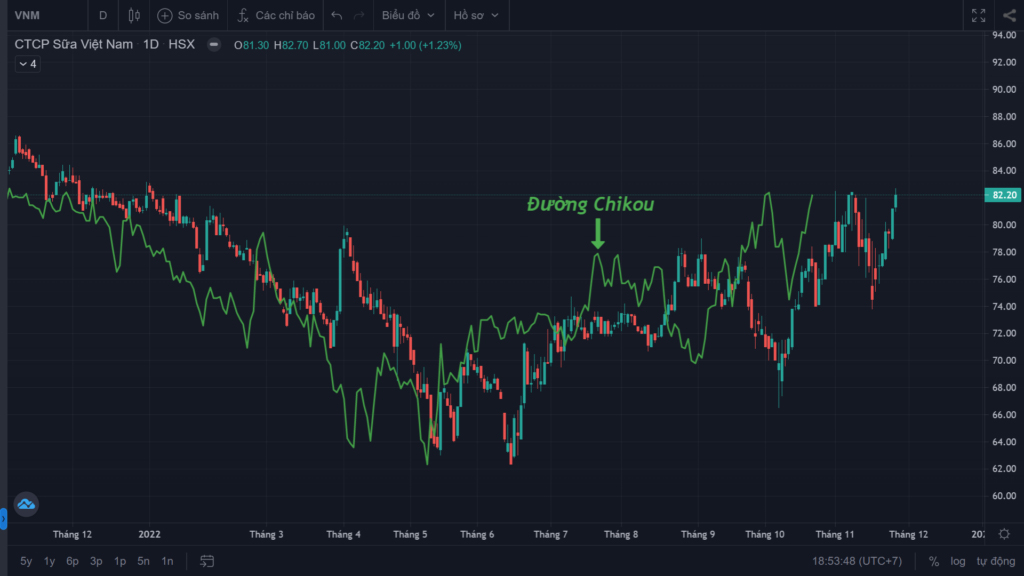Click the 60.00 price axis label

(x=1004, y=496)
